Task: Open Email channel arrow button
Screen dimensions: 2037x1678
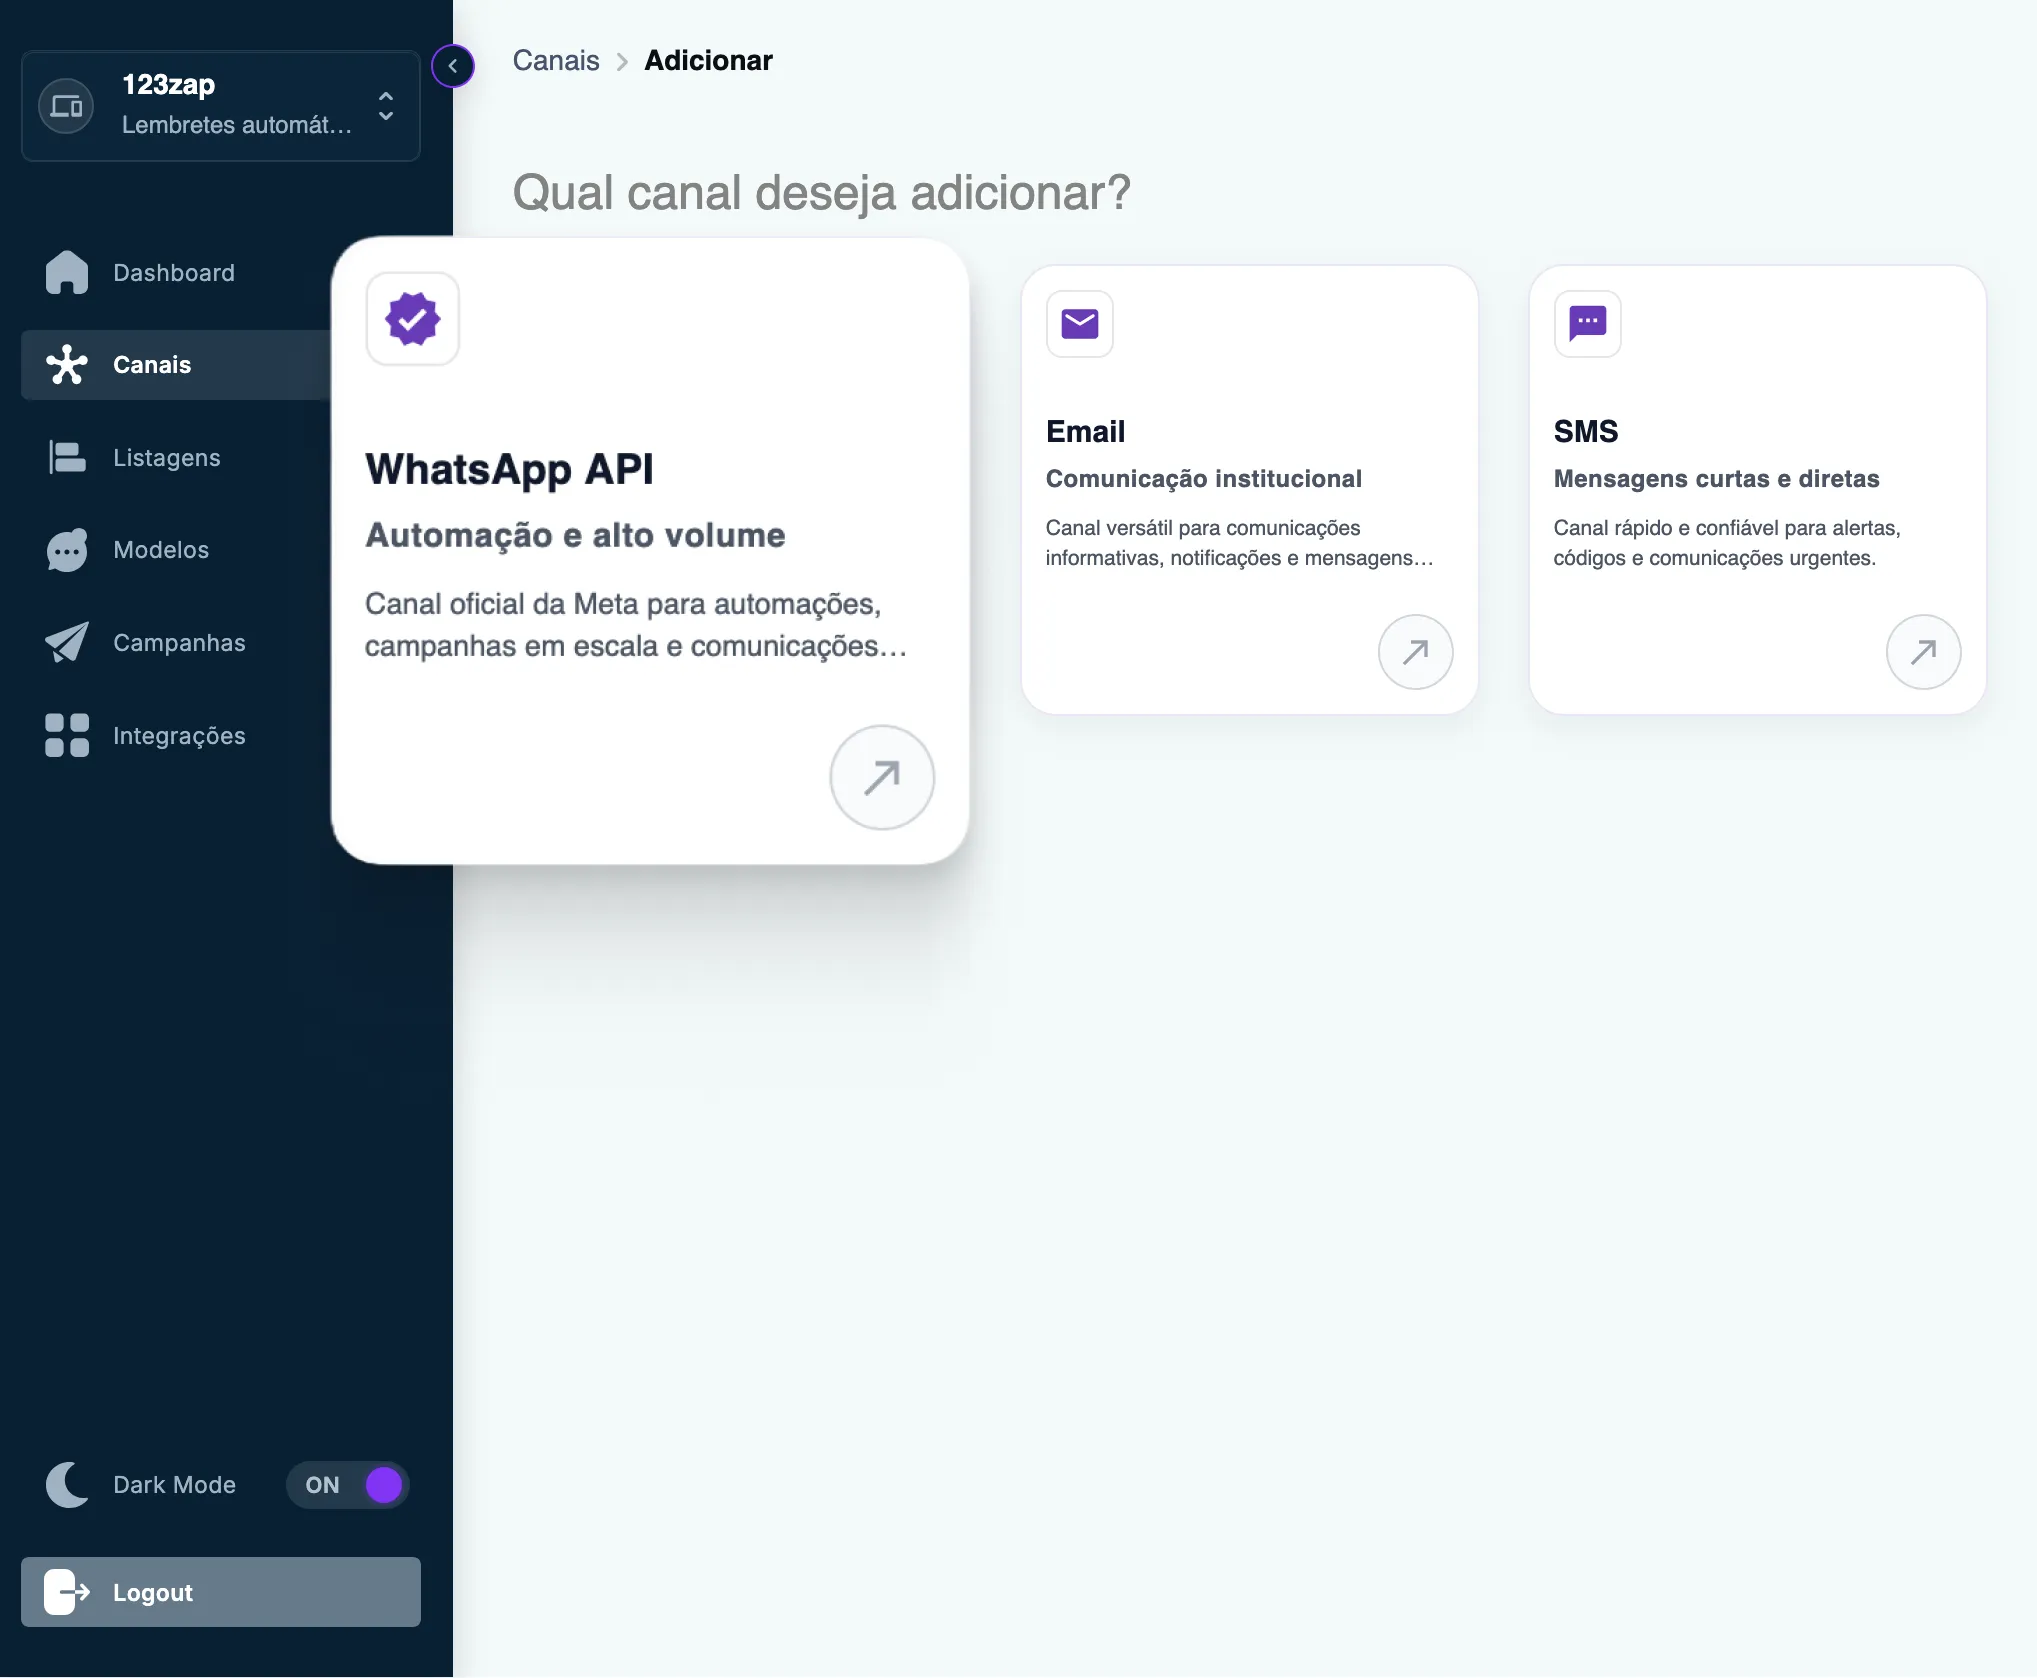Action: [1415, 652]
